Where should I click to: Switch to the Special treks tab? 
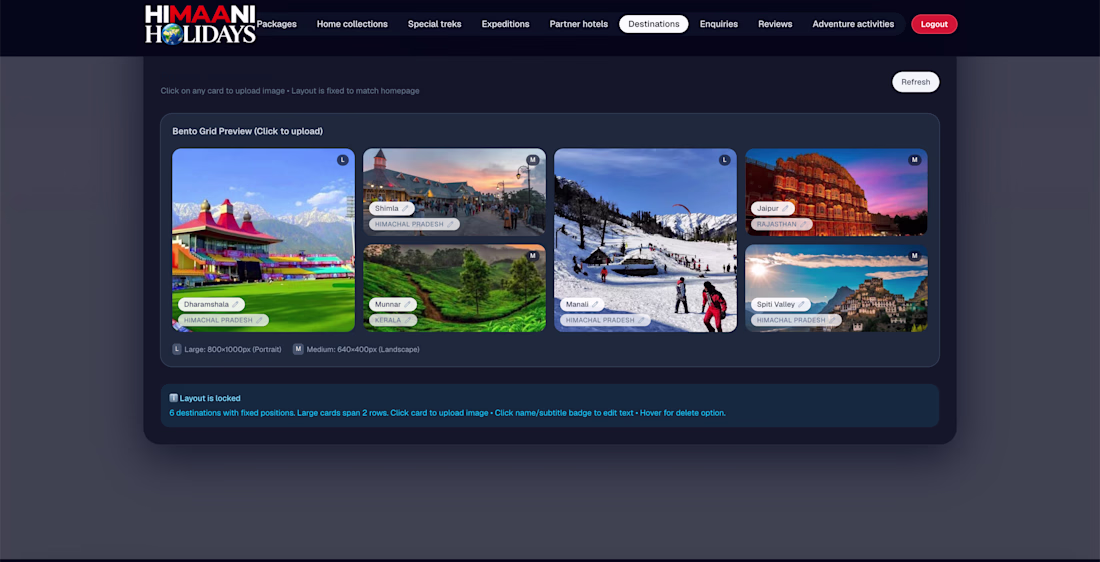(434, 24)
